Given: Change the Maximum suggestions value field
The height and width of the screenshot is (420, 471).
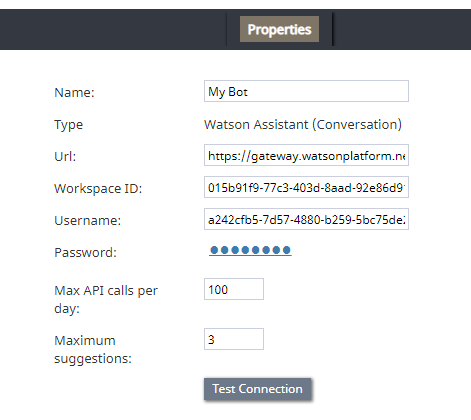Looking at the screenshot, I should pyautogui.click(x=234, y=339).
